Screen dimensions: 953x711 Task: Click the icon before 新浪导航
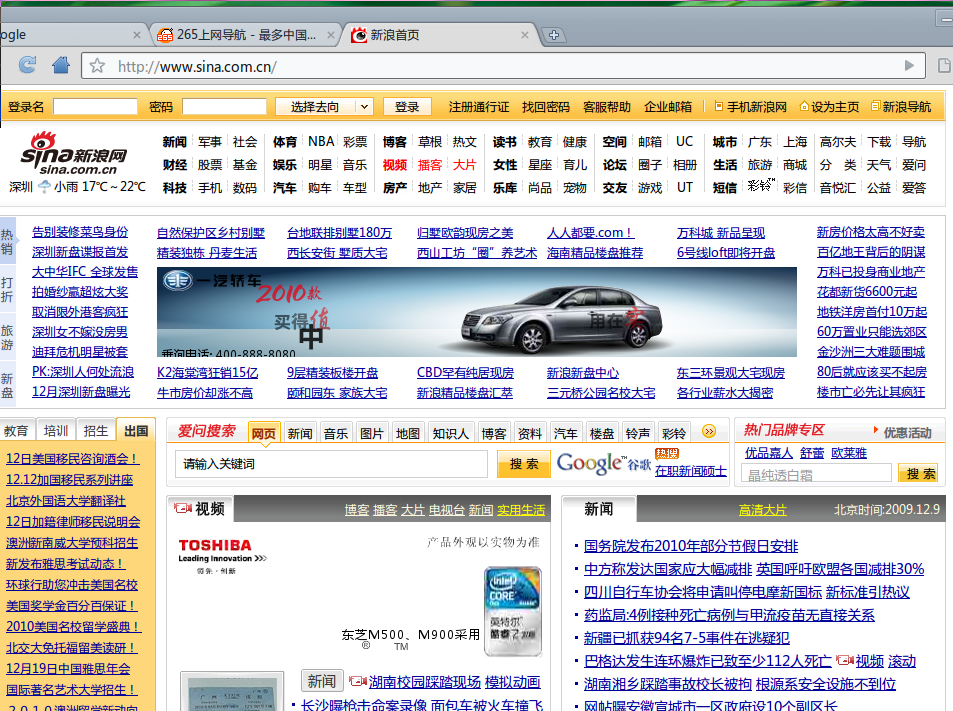[x=875, y=106]
